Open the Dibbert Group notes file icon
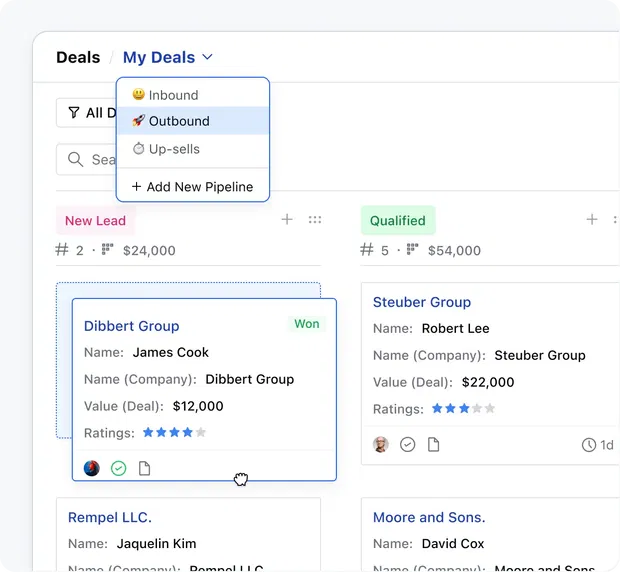620x572 pixels. [x=145, y=468]
